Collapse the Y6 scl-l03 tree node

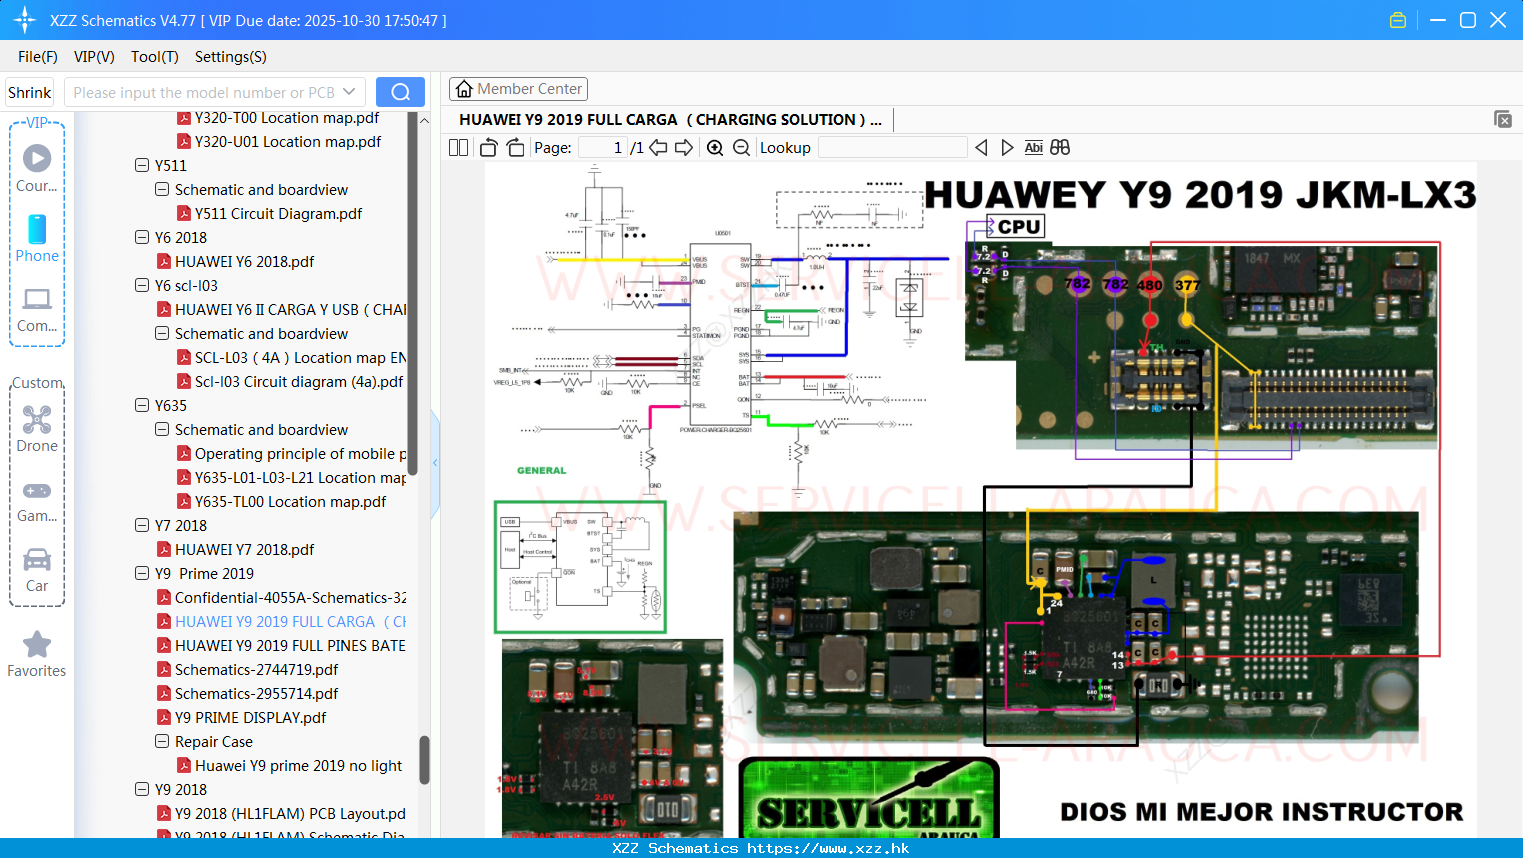142,285
